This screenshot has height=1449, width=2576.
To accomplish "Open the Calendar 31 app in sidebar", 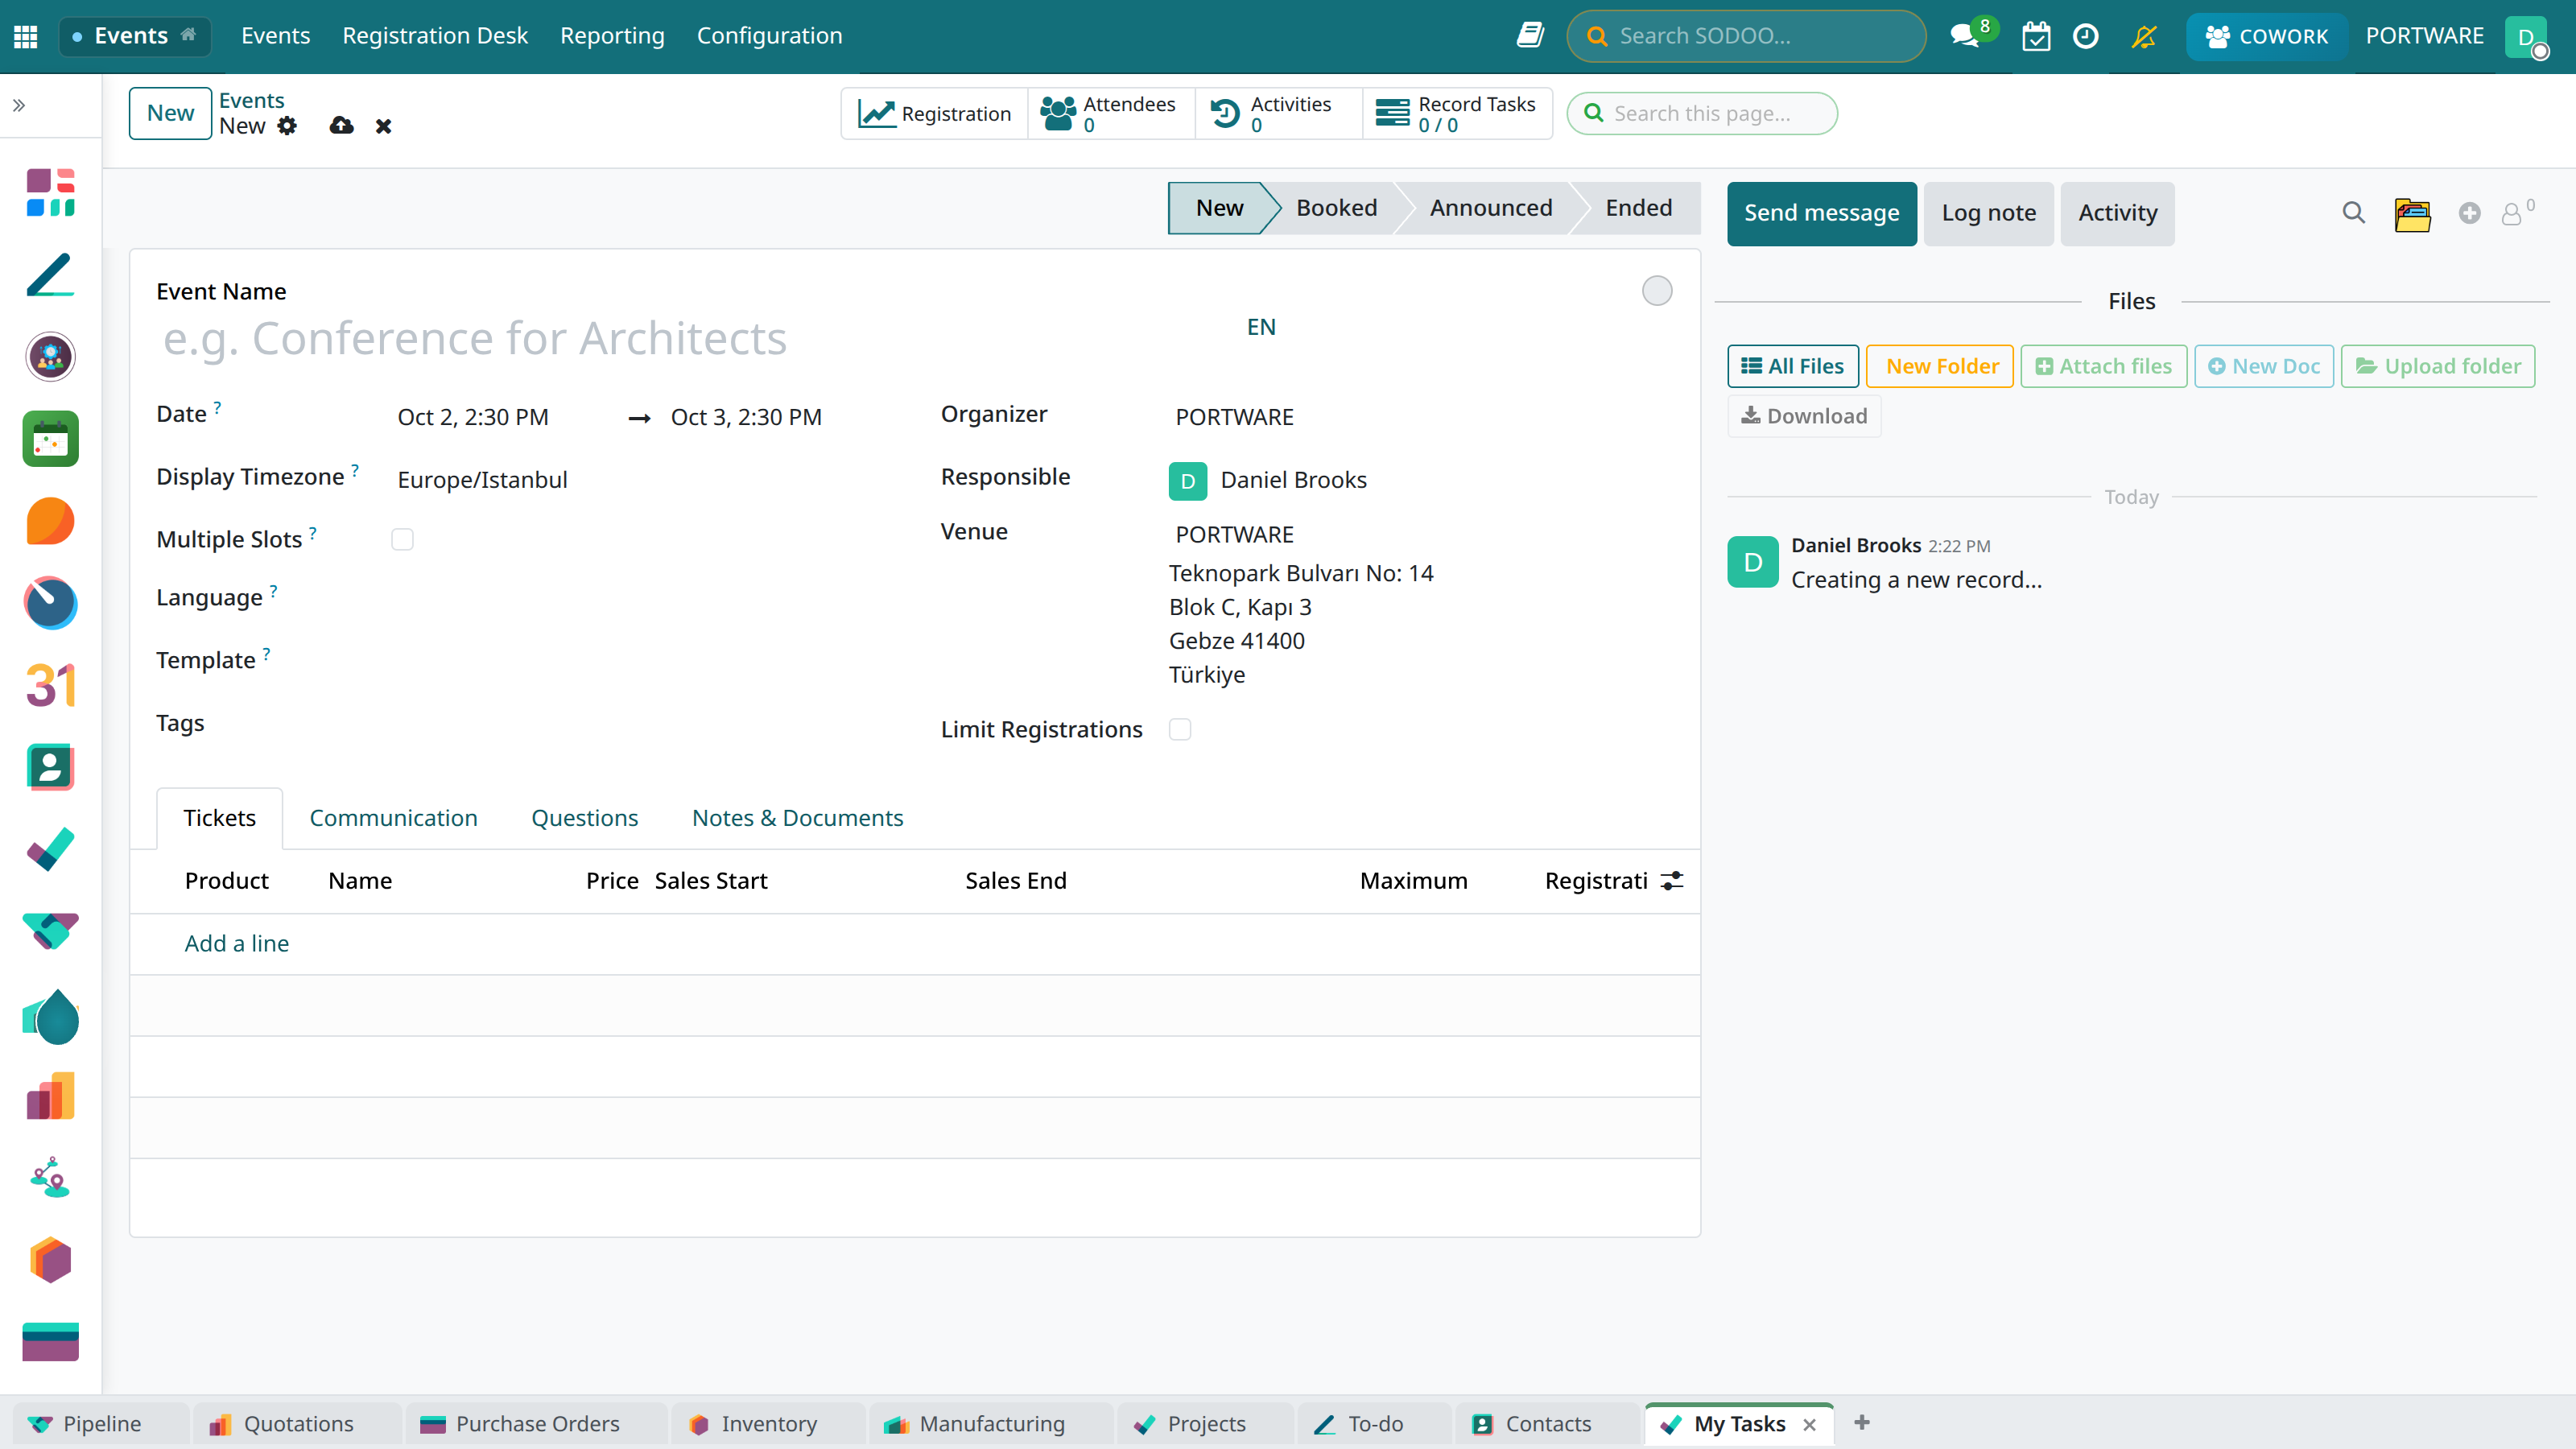I will tap(50, 685).
